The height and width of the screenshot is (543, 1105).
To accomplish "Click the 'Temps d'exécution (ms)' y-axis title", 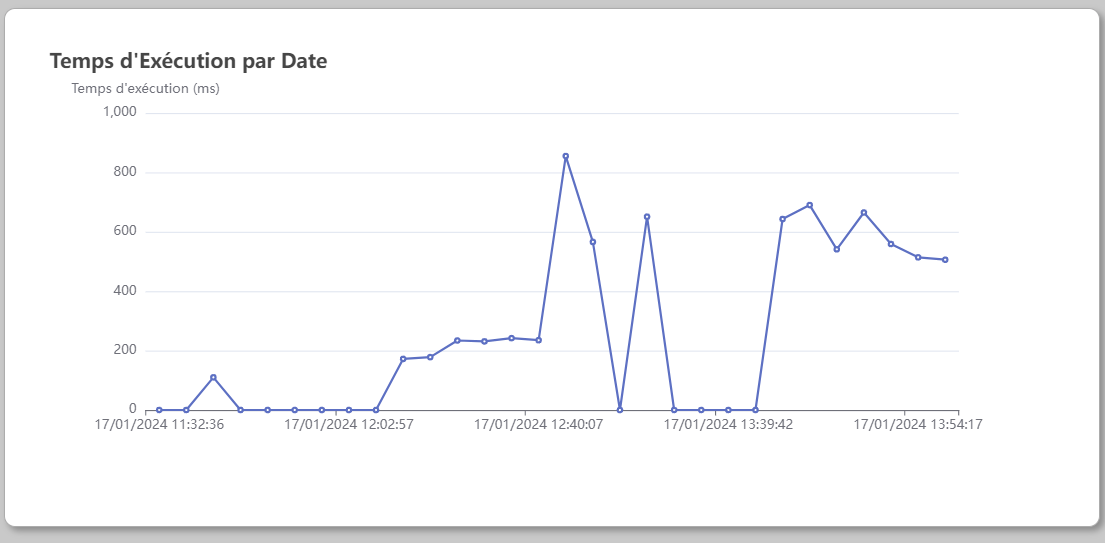I will [145, 88].
